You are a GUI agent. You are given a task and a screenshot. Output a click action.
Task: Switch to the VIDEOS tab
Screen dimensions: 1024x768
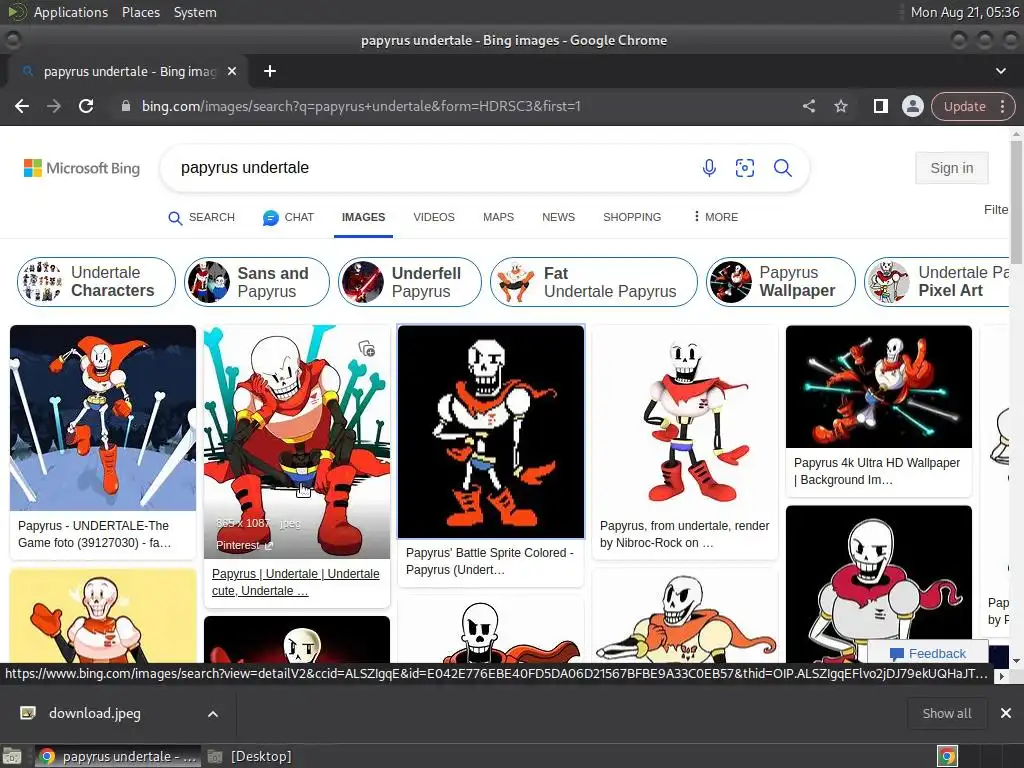point(434,217)
